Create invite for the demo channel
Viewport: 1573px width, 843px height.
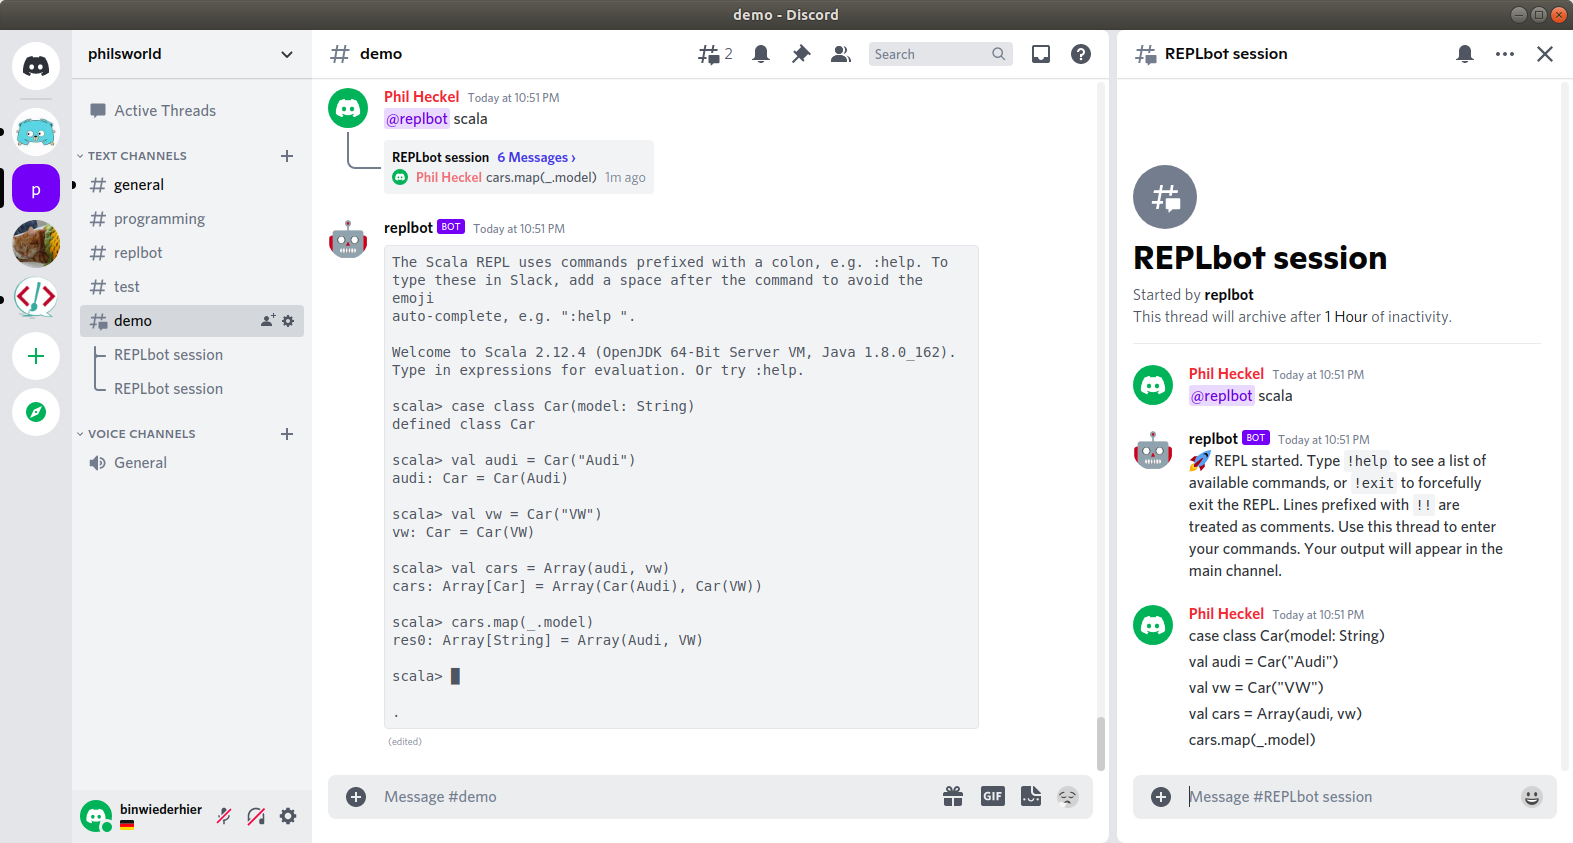click(x=268, y=321)
